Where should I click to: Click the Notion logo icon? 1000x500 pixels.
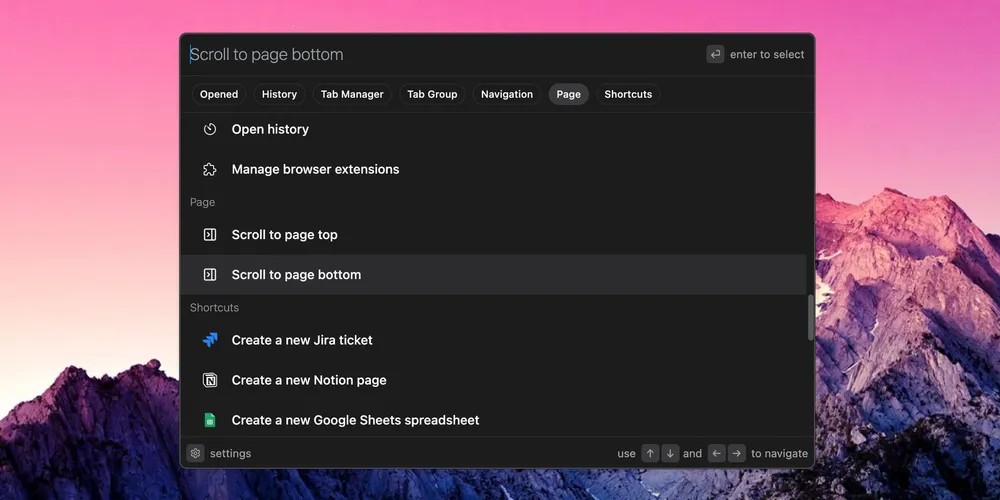point(210,380)
